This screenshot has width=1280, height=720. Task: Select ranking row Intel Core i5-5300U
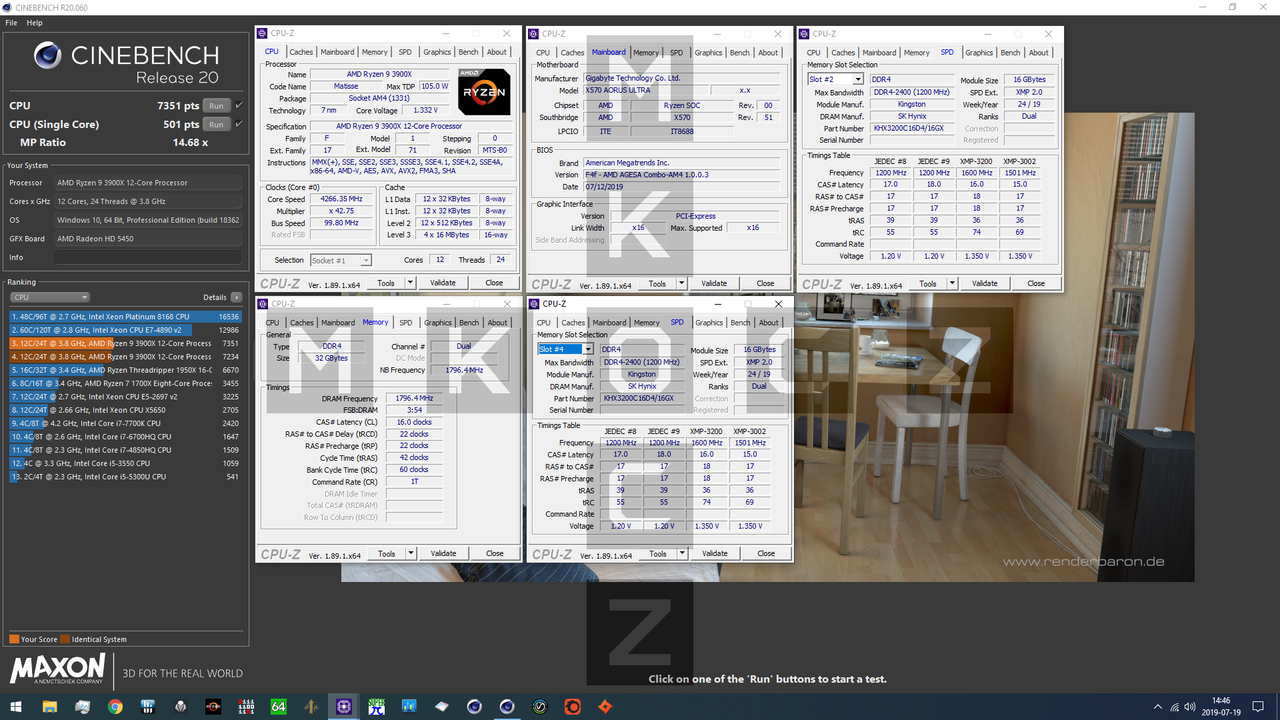click(x=125, y=476)
